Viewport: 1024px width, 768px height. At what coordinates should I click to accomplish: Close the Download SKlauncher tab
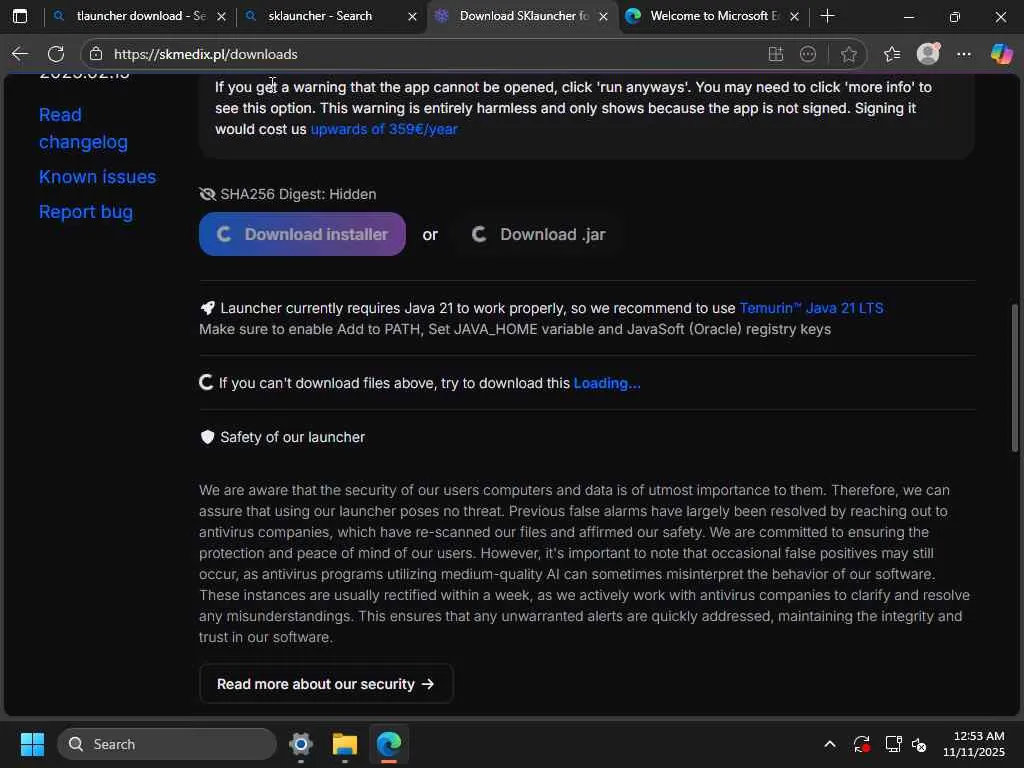coord(604,16)
